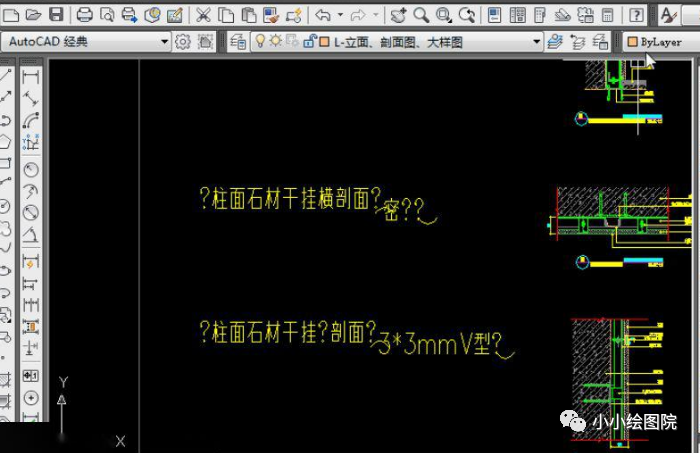This screenshot has width=700, height=453.
Task: Click the layer color swatch in layer box
Action: pos(325,42)
